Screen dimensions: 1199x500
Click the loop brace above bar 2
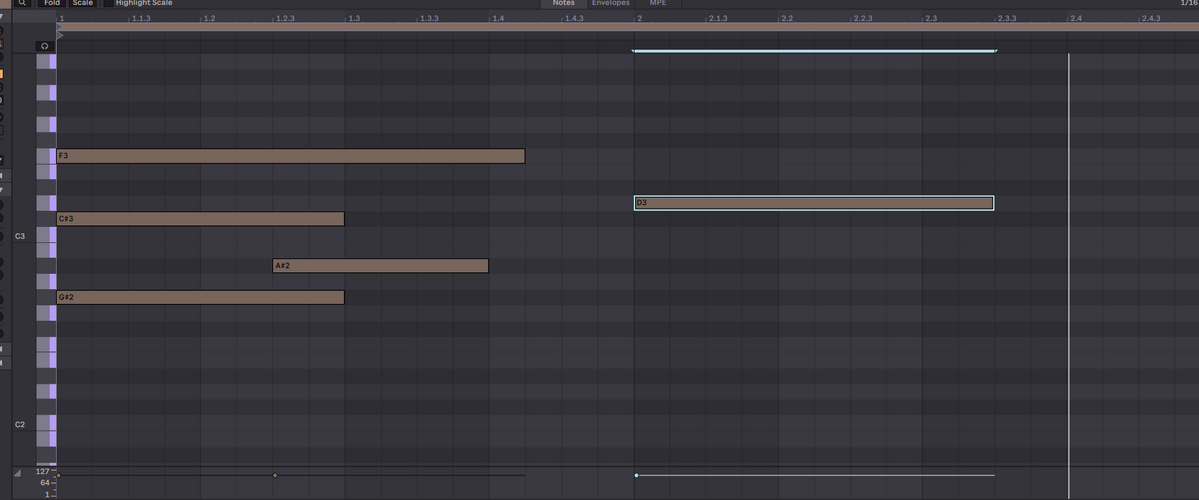(814, 51)
